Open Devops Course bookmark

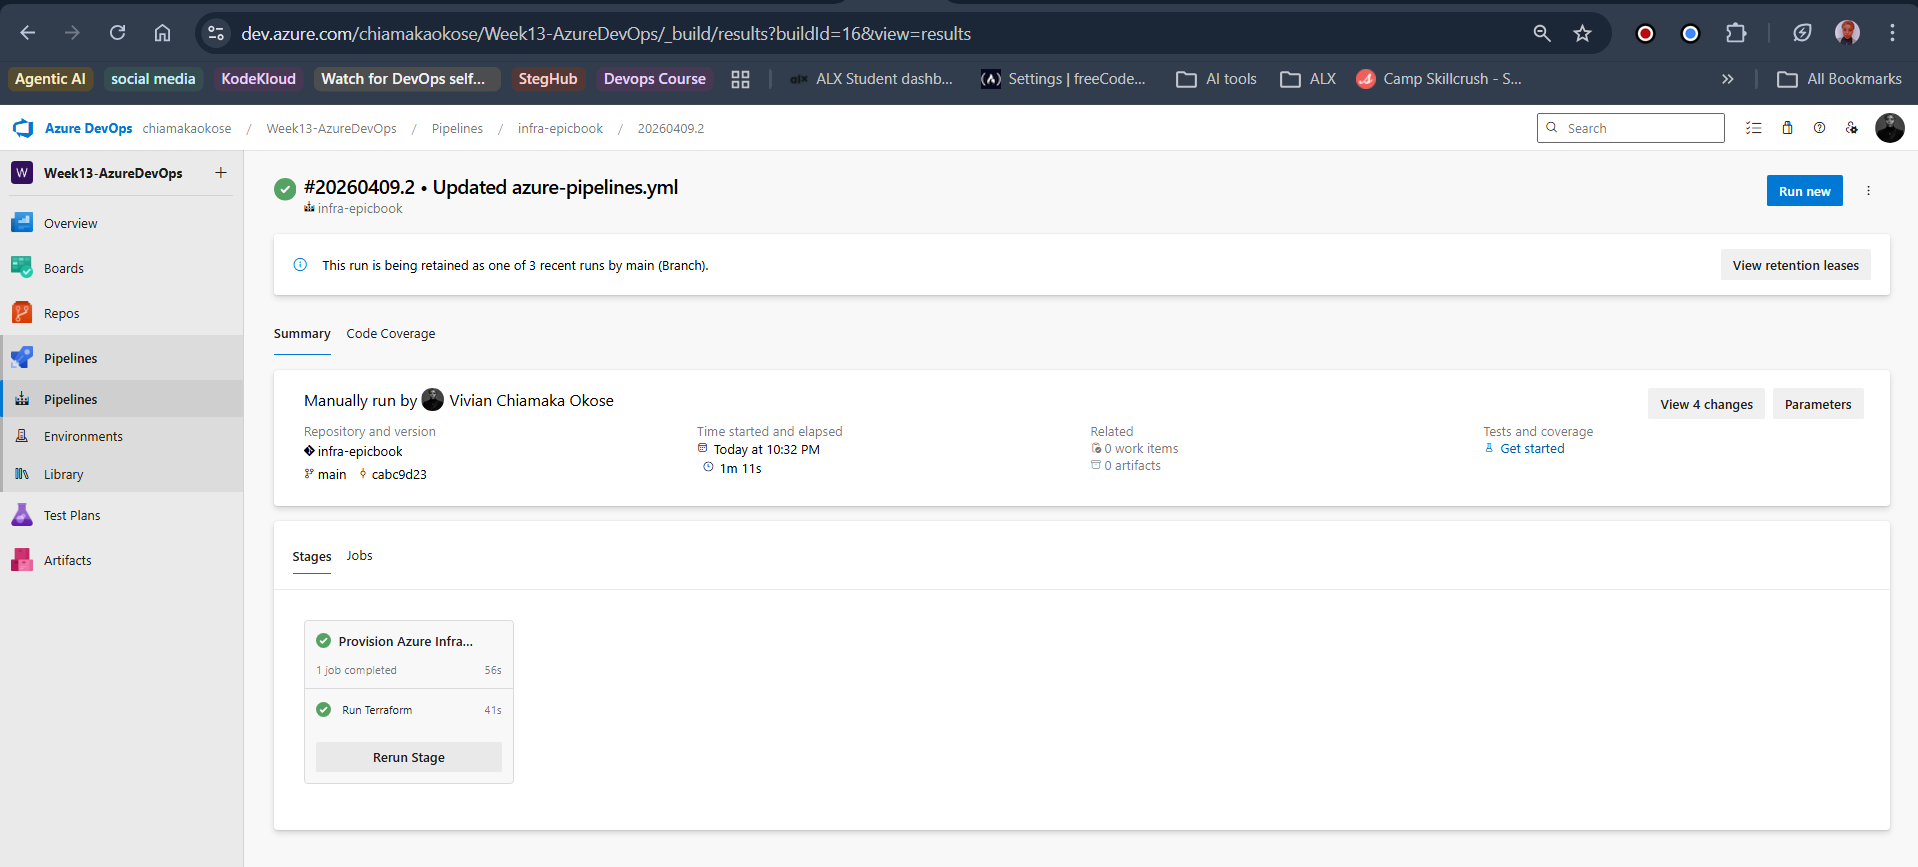point(654,79)
